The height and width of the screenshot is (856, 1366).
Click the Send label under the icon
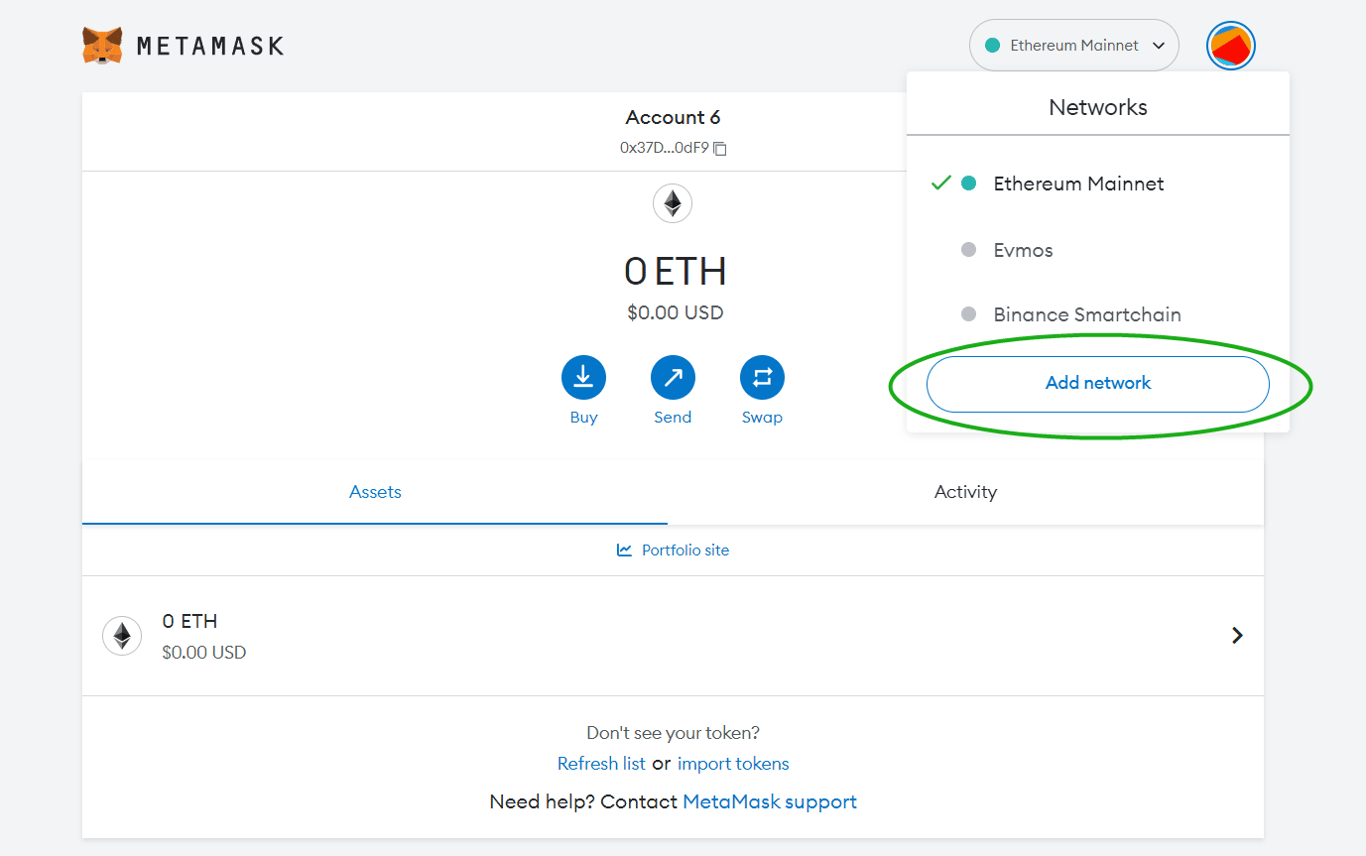tap(673, 418)
